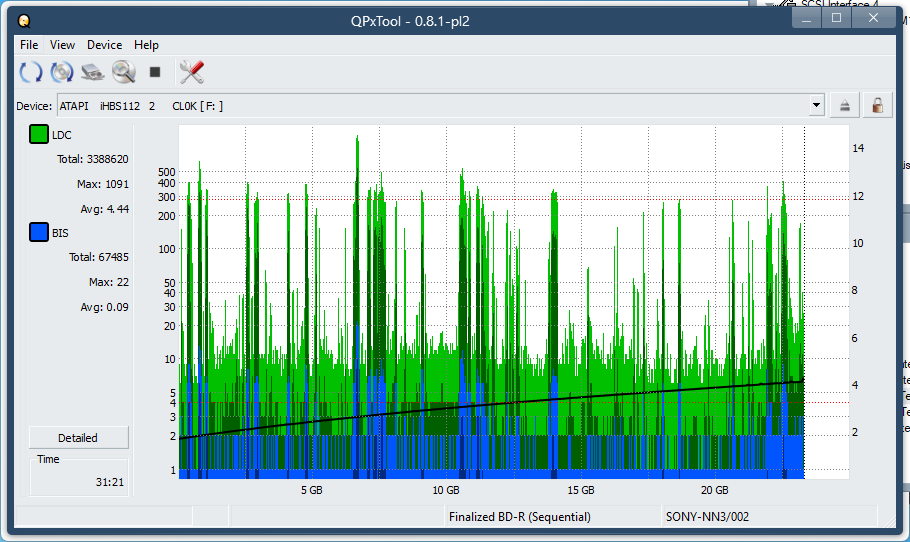Click the Device: label
The width and height of the screenshot is (910, 542).
(34, 106)
